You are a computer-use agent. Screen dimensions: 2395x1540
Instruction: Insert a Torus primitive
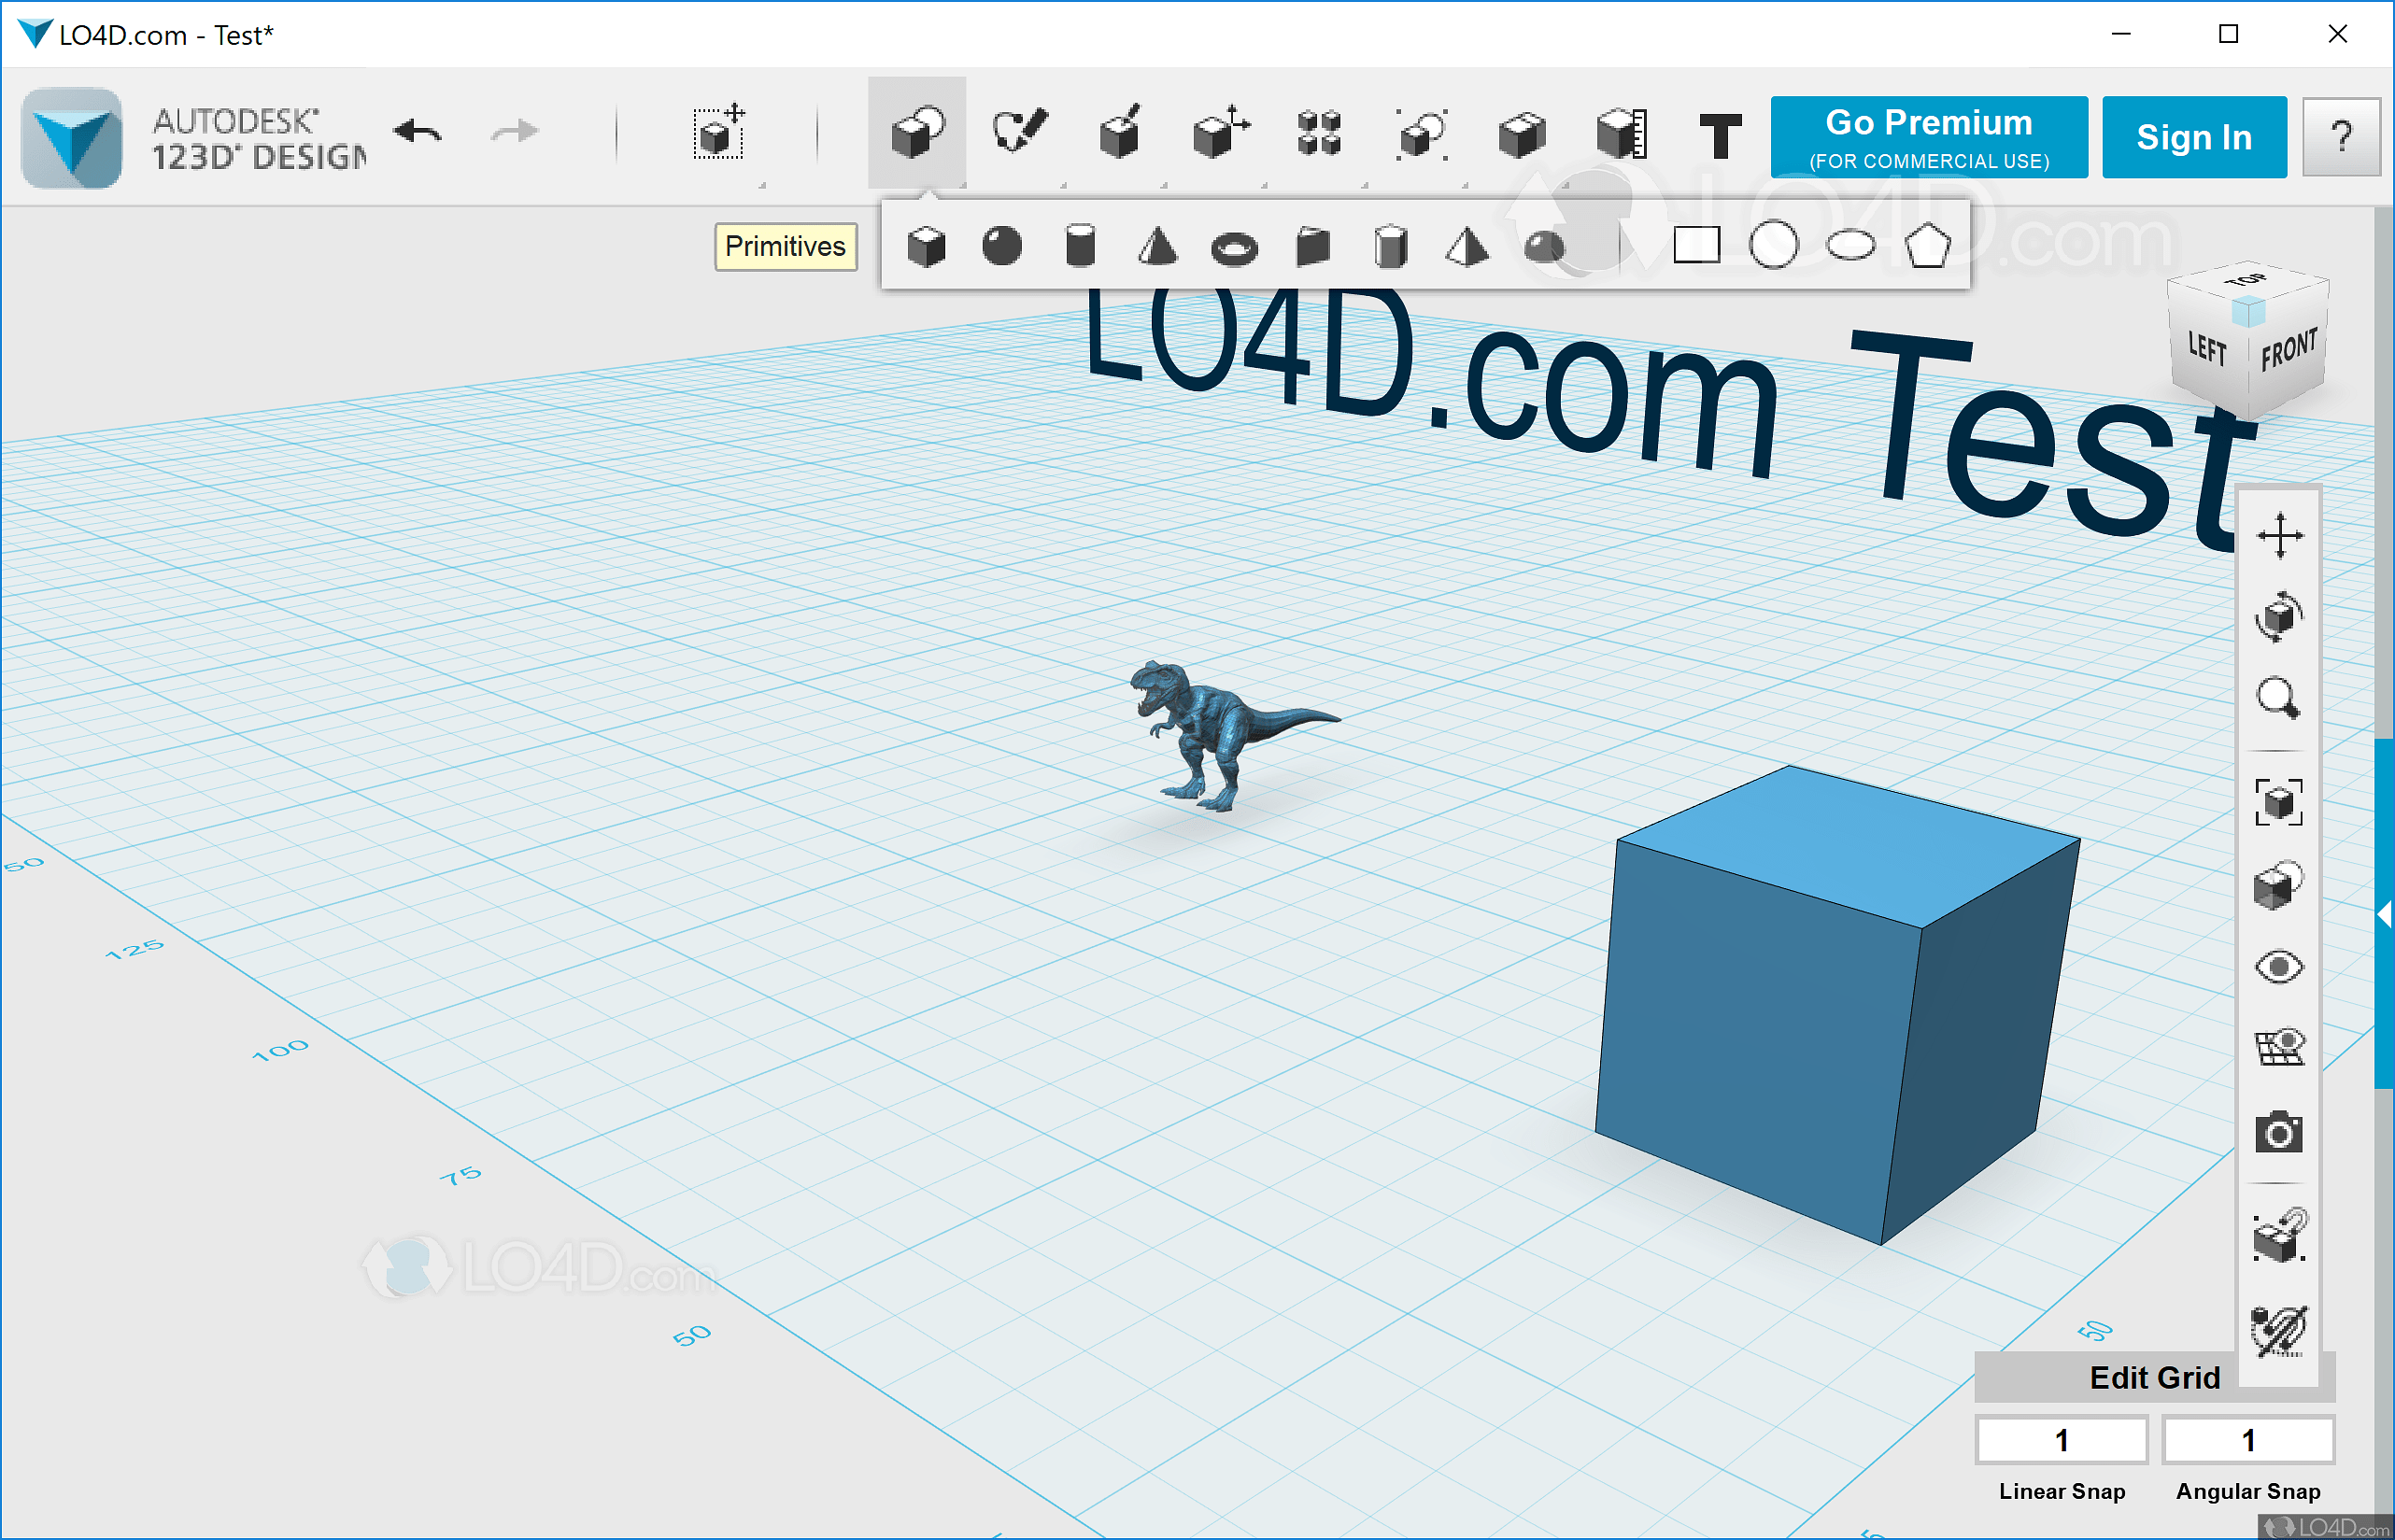point(1234,248)
